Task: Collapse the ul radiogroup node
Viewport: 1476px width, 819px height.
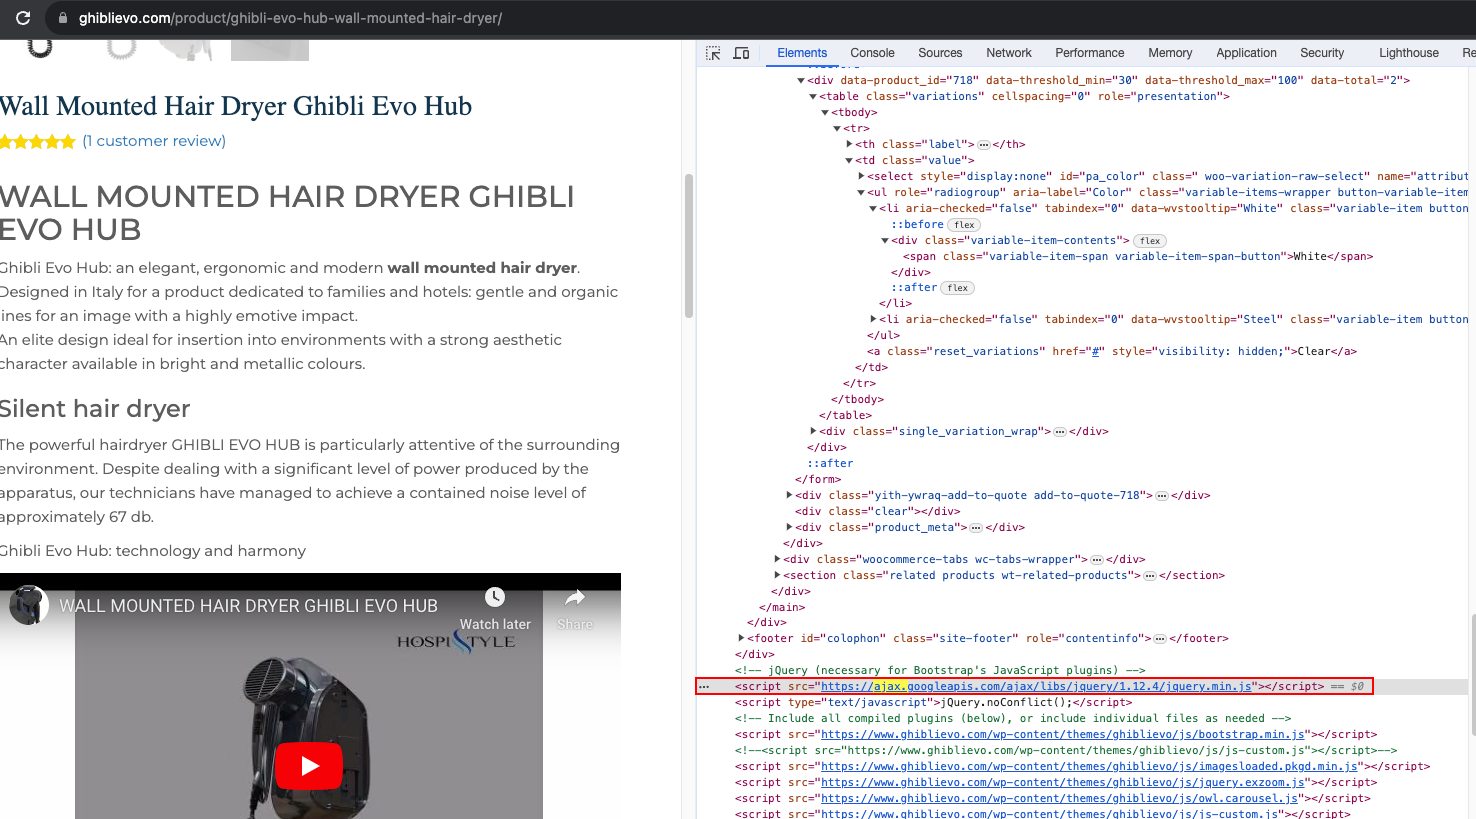Action: (861, 193)
